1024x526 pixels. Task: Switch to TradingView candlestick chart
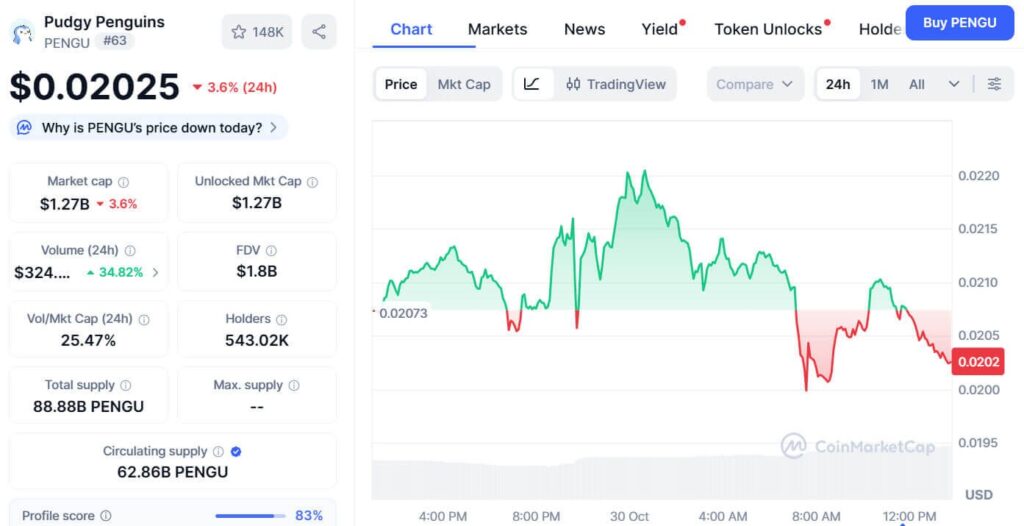(615, 84)
